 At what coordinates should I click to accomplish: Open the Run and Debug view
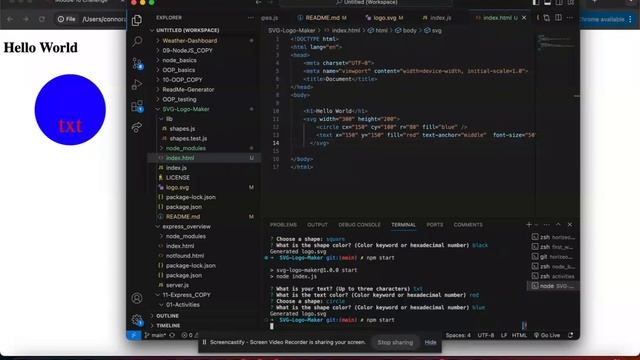pyautogui.click(x=137, y=84)
